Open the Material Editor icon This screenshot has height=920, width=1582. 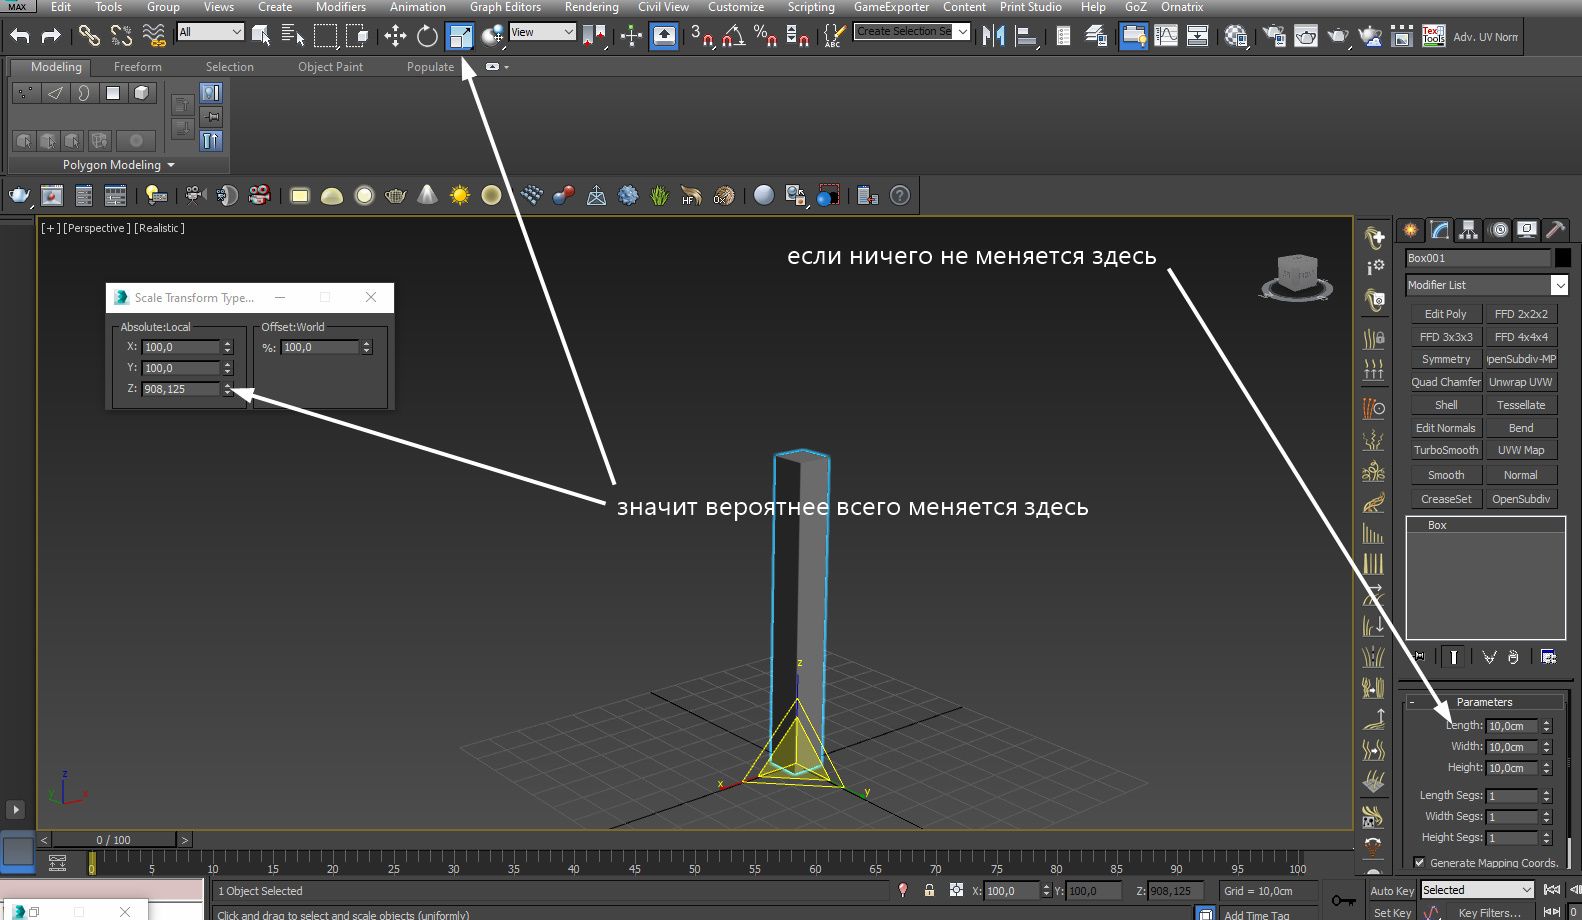(x=1236, y=37)
